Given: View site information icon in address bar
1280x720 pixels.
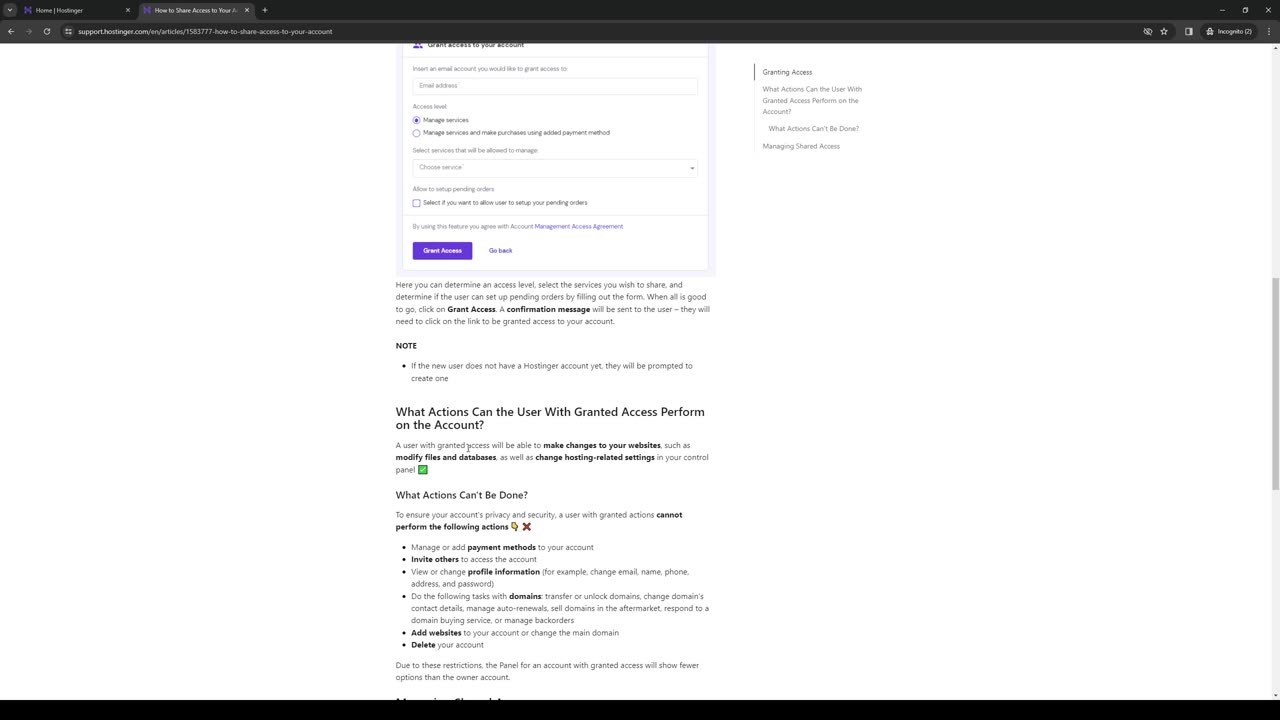Looking at the screenshot, I should [69, 31].
